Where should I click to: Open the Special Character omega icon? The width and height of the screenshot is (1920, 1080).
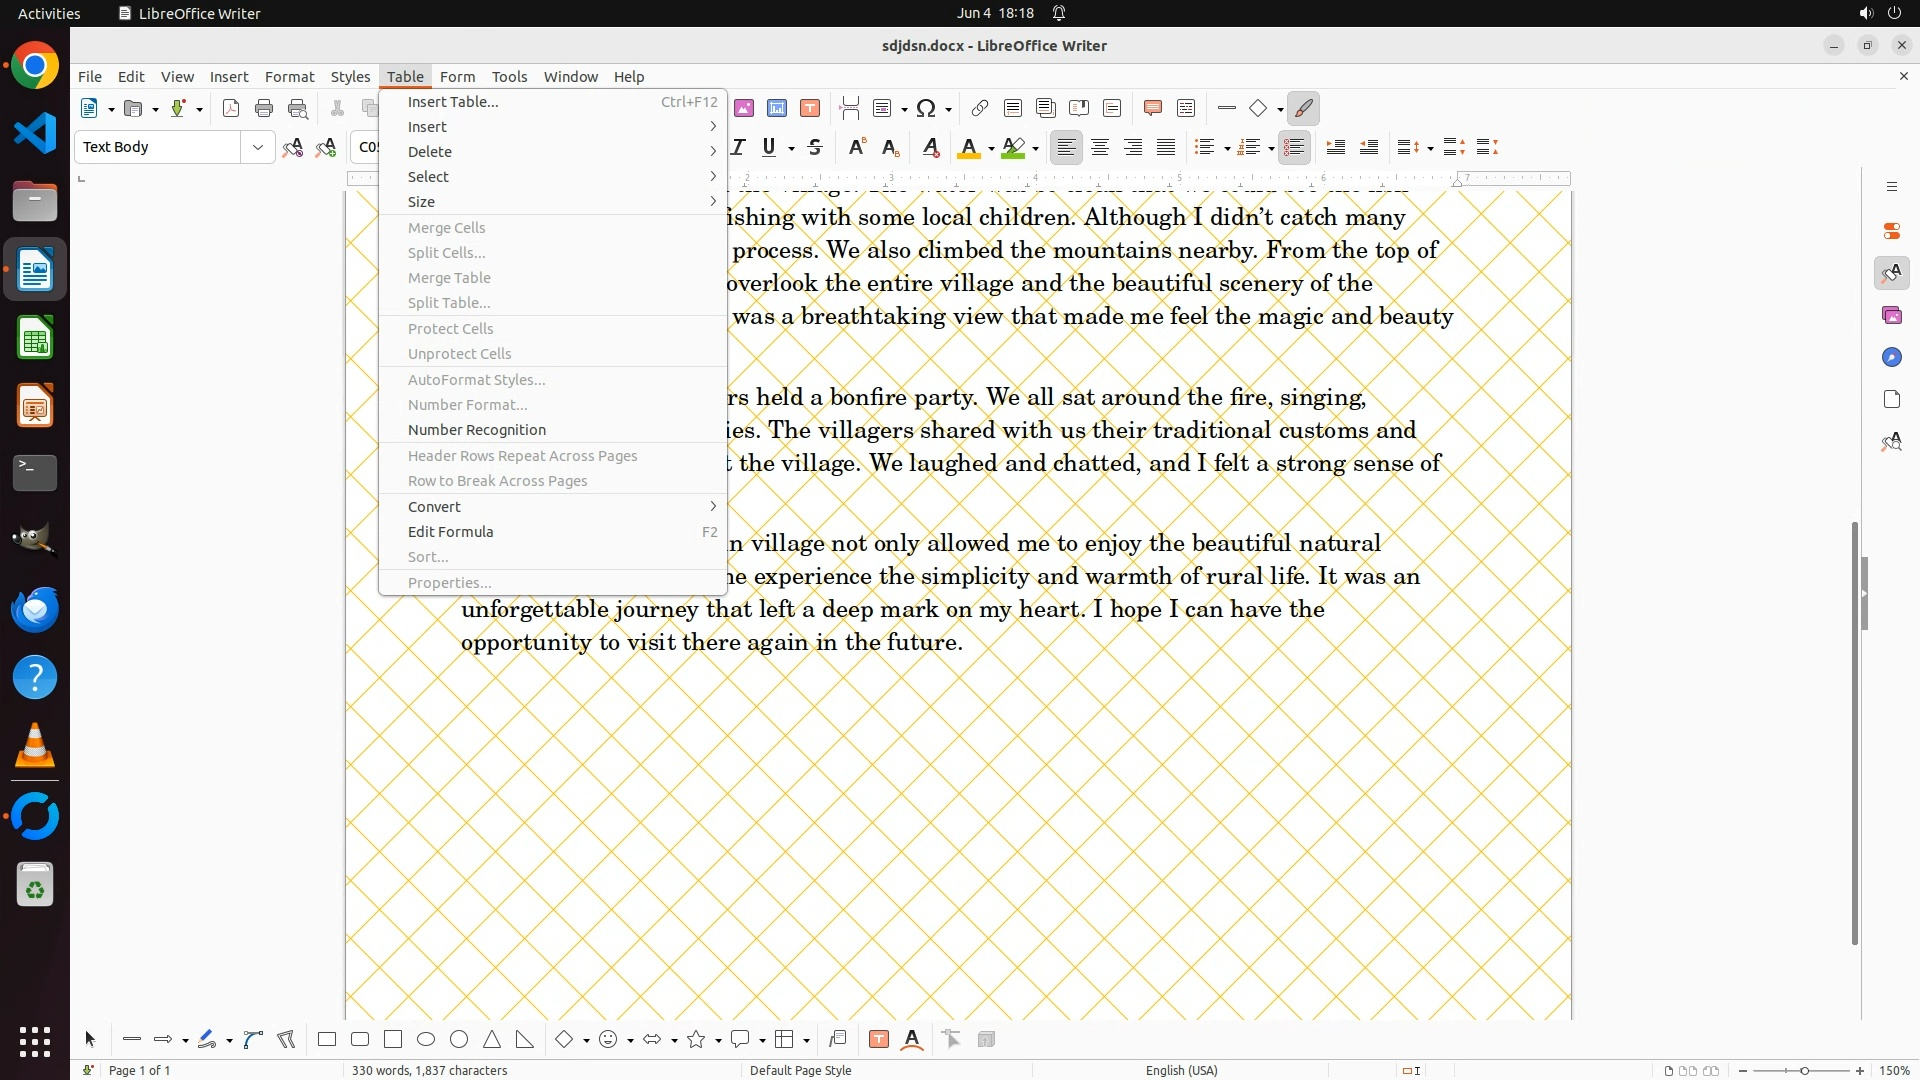926,108
